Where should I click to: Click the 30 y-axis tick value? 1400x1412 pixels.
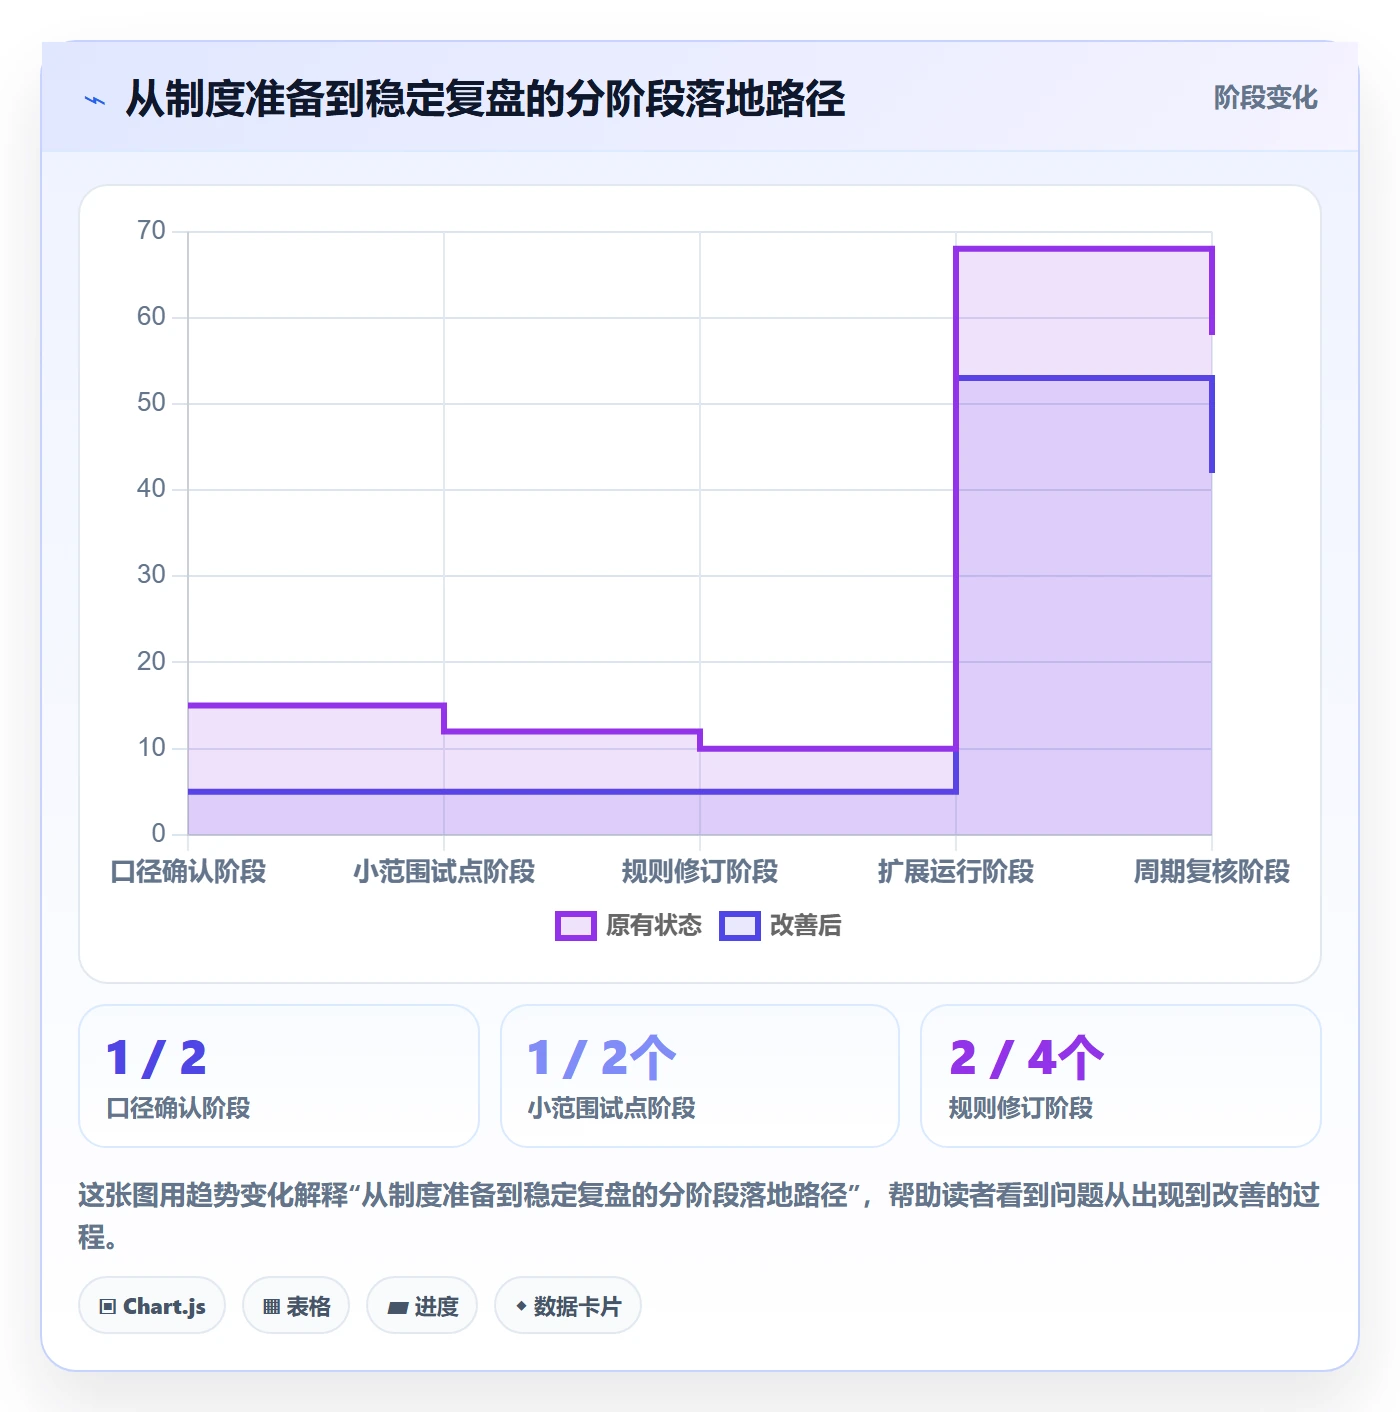tap(151, 575)
